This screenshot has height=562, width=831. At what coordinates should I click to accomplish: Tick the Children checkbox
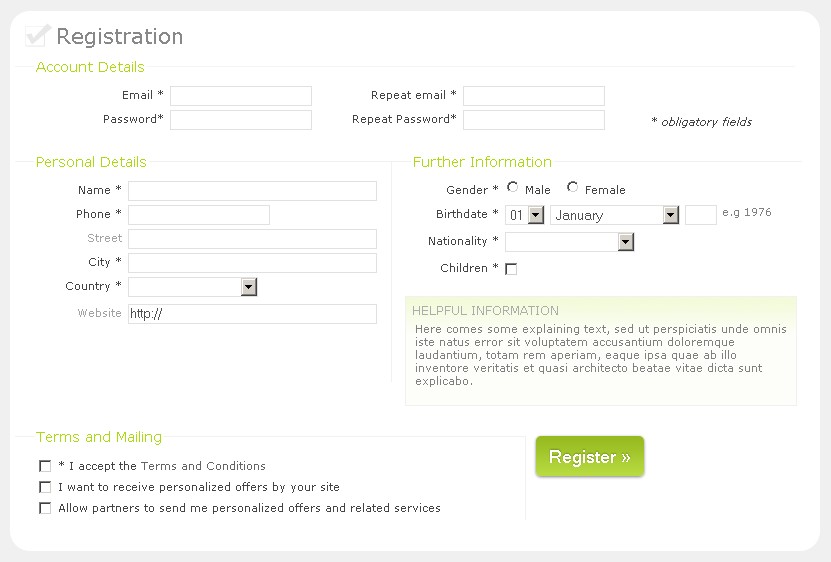point(511,269)
